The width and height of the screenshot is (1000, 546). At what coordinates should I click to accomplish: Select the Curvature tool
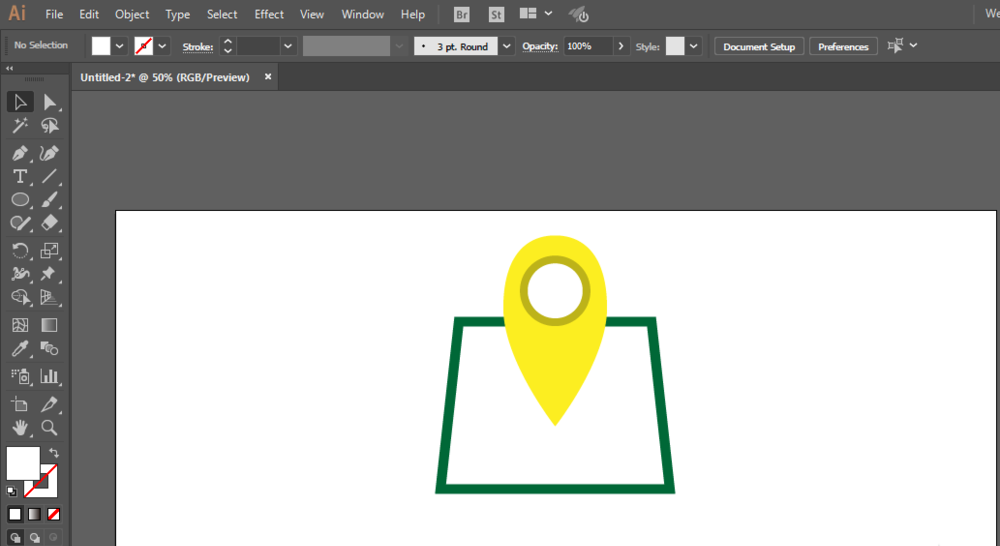tap(49, 153)
